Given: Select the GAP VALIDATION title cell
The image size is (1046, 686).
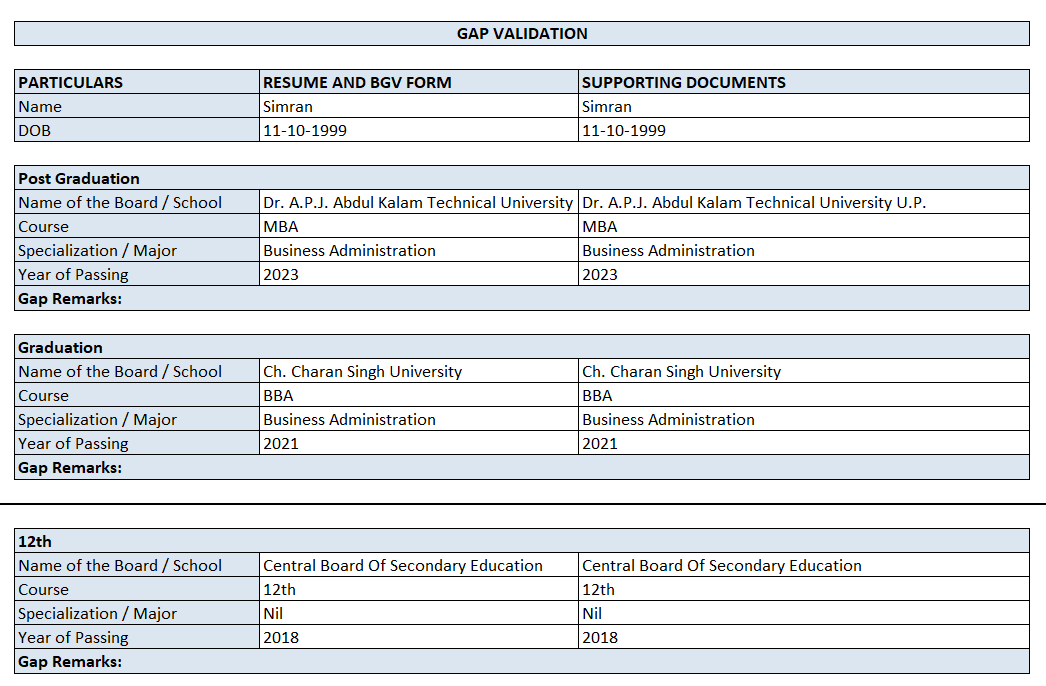Looking at the screenshot, I should (x=522, y=33).
